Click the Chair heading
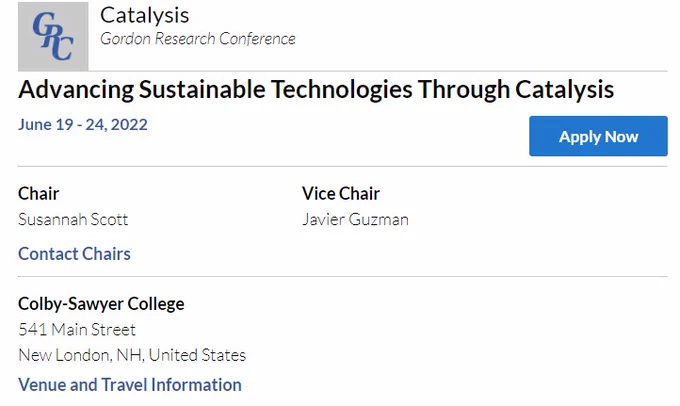The image size is (680, 406). click(39, 193)
